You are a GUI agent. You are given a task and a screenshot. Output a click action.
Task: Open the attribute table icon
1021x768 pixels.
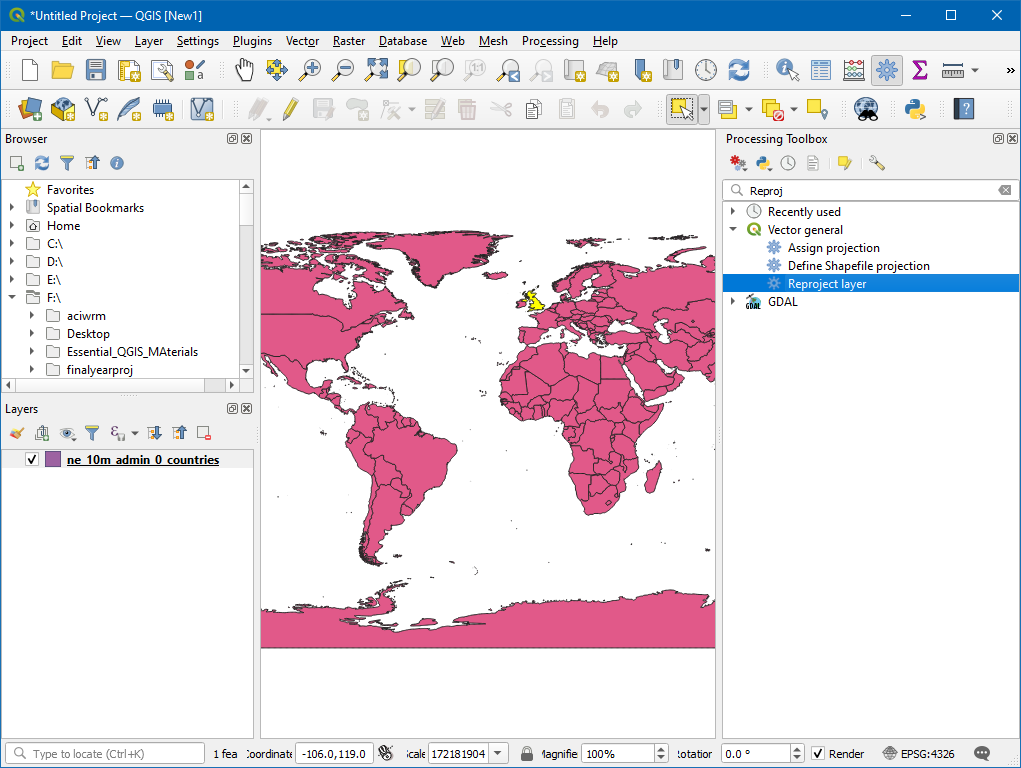coord(821,70)
